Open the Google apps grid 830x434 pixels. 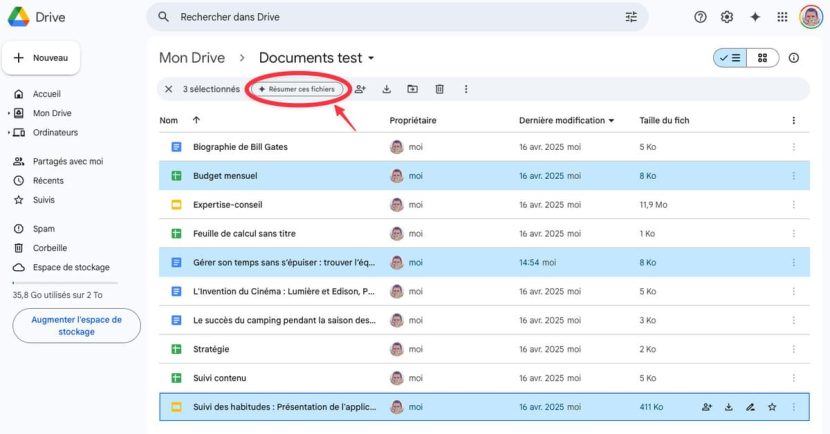[x=782, y=17]
